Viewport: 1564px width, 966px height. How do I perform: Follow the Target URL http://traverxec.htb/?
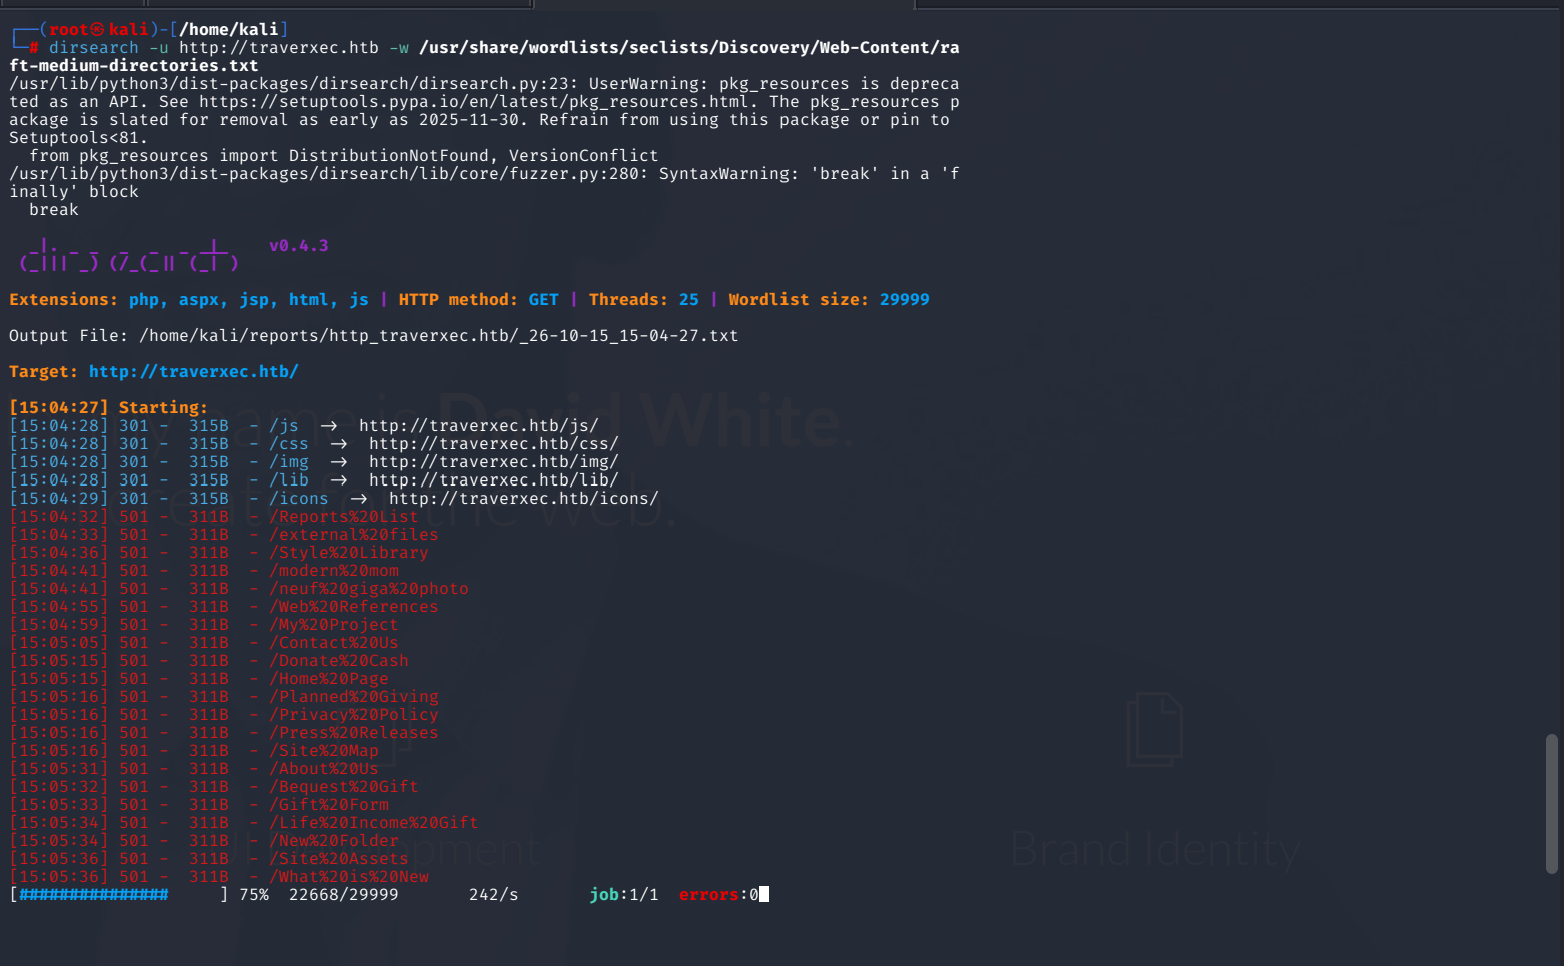[x=194, y=372]
